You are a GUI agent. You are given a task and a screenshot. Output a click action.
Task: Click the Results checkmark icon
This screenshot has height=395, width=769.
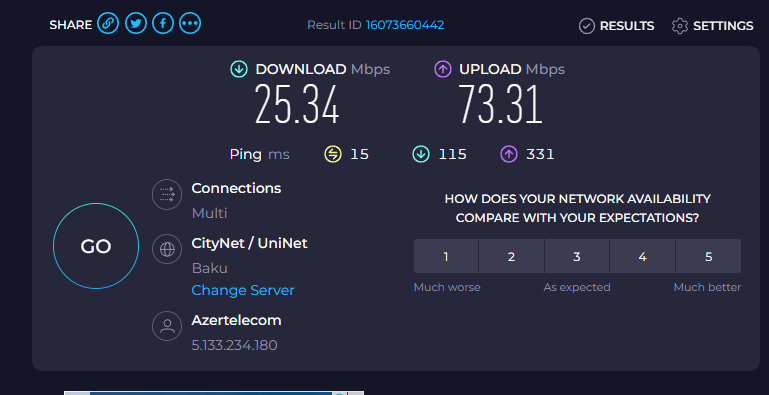587,26
